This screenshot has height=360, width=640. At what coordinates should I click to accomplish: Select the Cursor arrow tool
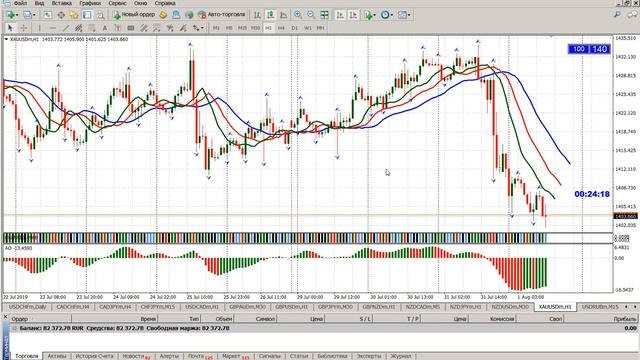tap(10, 28)
